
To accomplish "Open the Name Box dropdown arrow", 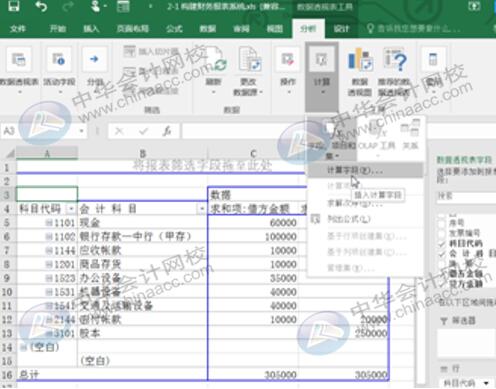I will 81,131.
